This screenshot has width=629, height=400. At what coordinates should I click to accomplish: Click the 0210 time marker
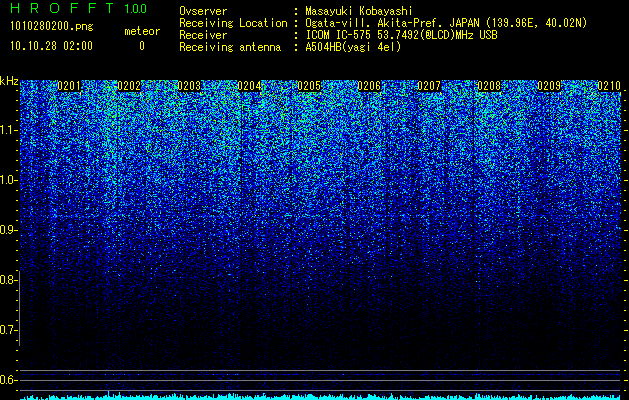[x=609, y=86]
